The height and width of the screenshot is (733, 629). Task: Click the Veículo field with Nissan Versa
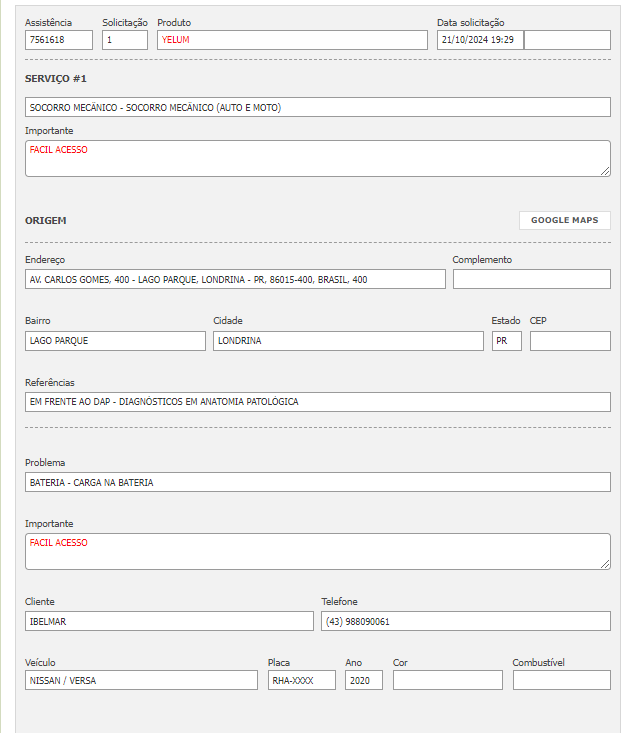pyautogui.click(x=141, y=680)
